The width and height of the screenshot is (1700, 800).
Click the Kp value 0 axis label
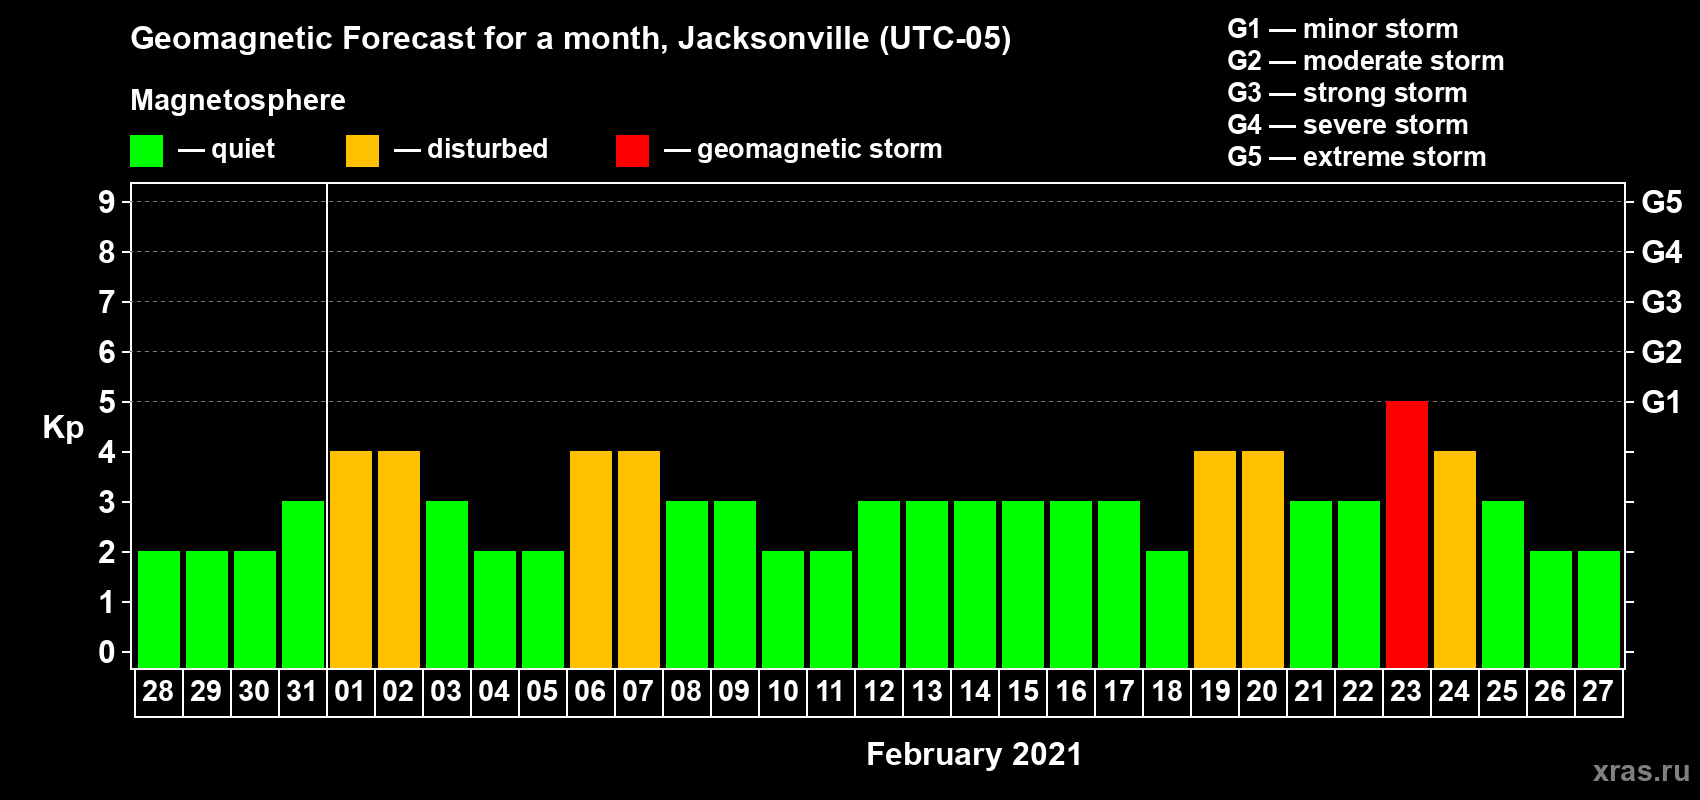click(x=107, y=652)
